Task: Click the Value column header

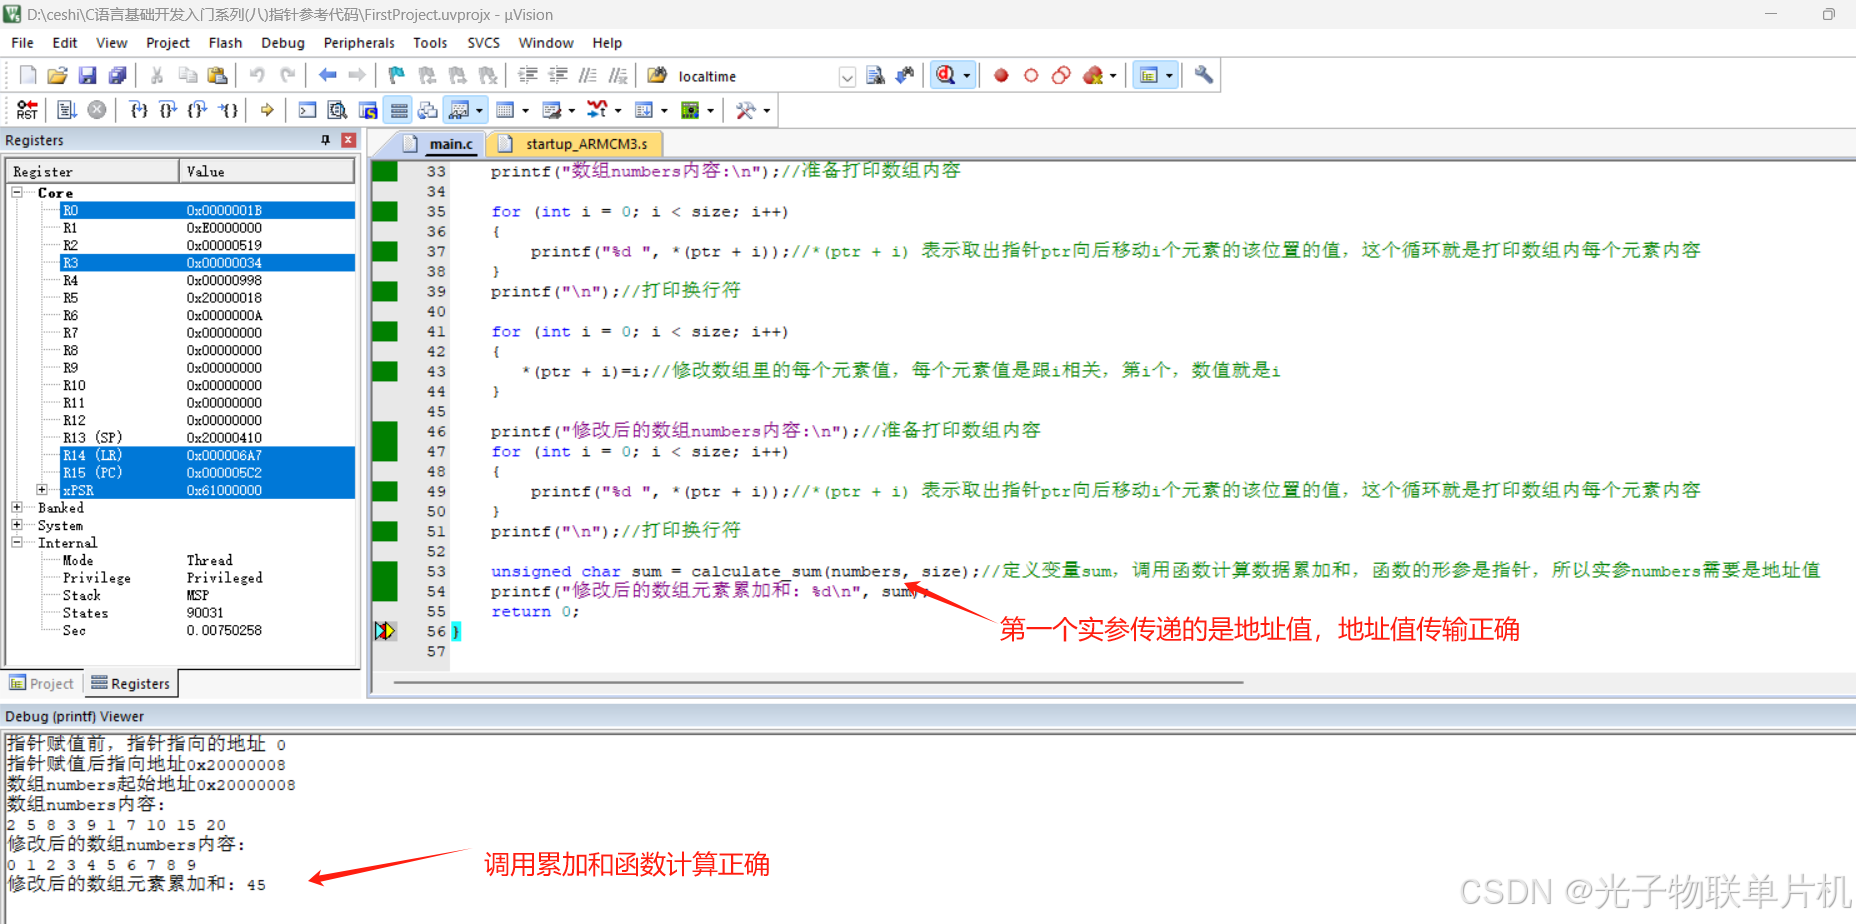Action: (x=267, y=171)
